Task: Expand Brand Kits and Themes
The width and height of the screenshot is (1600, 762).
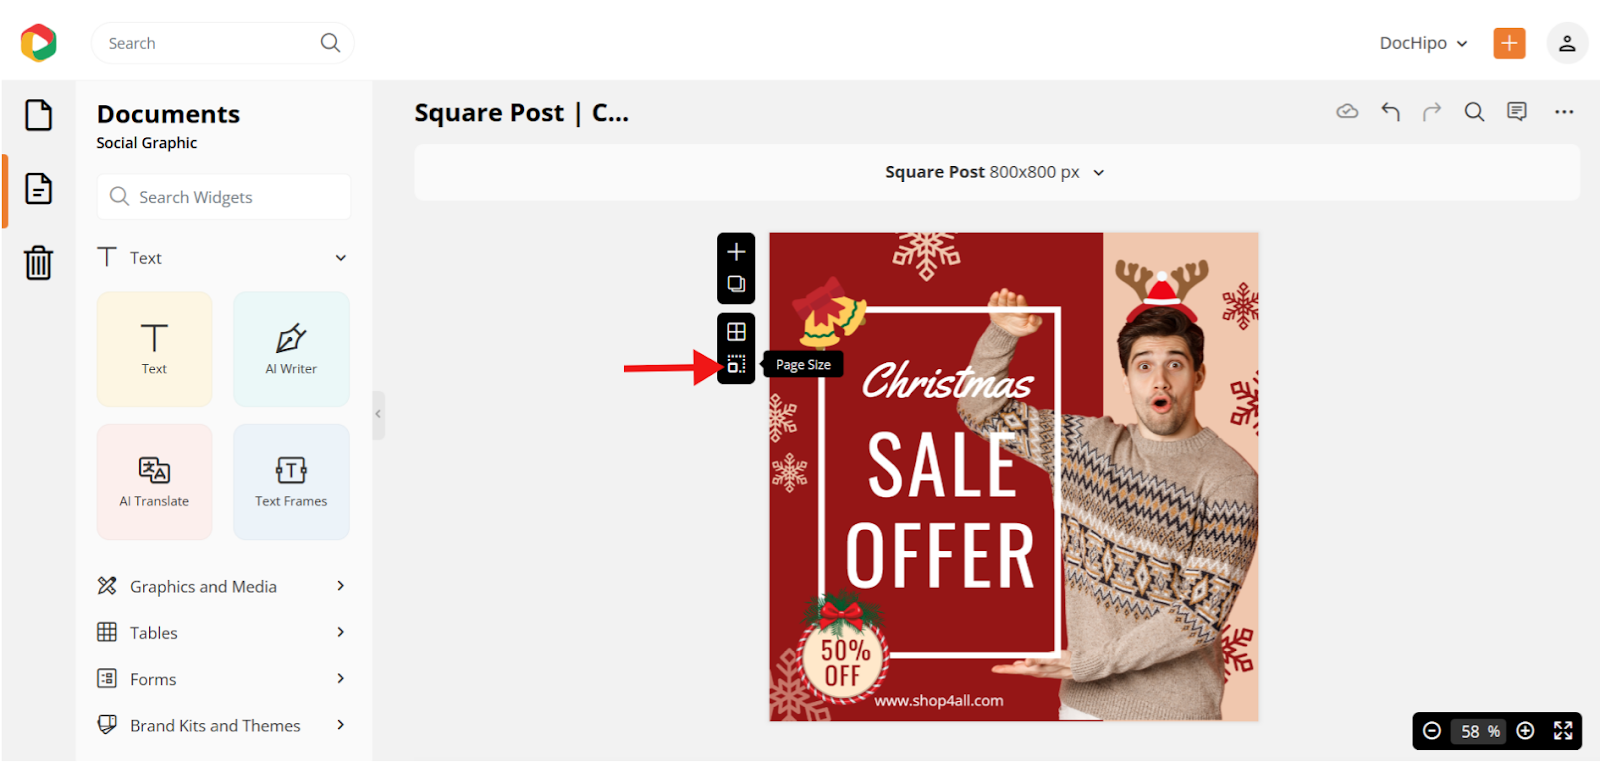Action: coord(341,725)
